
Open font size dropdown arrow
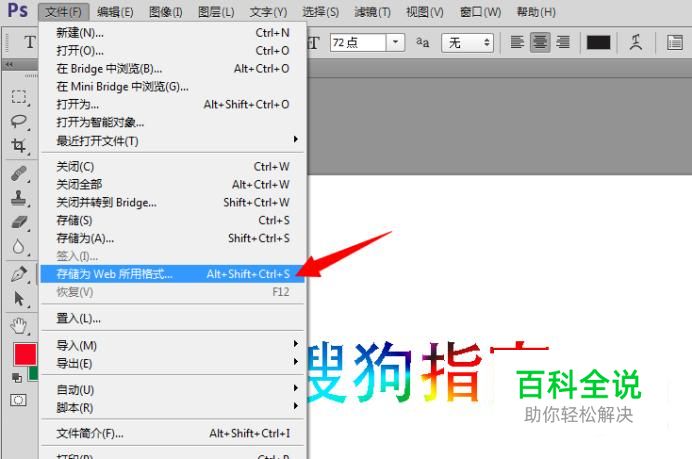[396, 42]
